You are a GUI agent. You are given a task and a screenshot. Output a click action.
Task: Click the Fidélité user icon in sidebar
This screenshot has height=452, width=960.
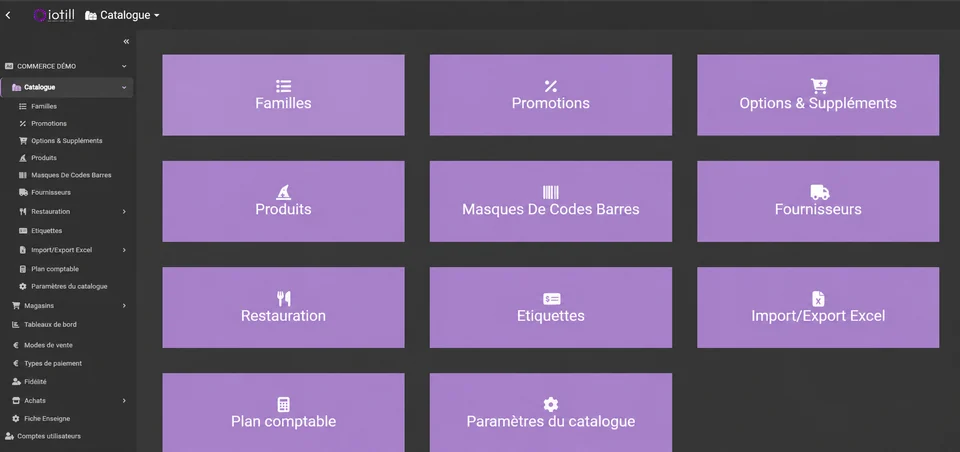coord(16,382)
